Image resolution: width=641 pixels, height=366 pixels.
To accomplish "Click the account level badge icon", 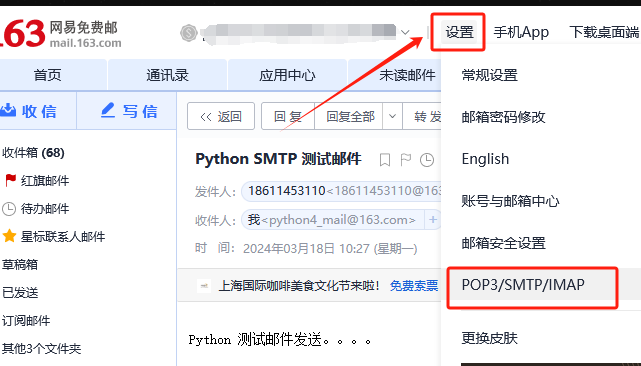I will pos(188,33).
